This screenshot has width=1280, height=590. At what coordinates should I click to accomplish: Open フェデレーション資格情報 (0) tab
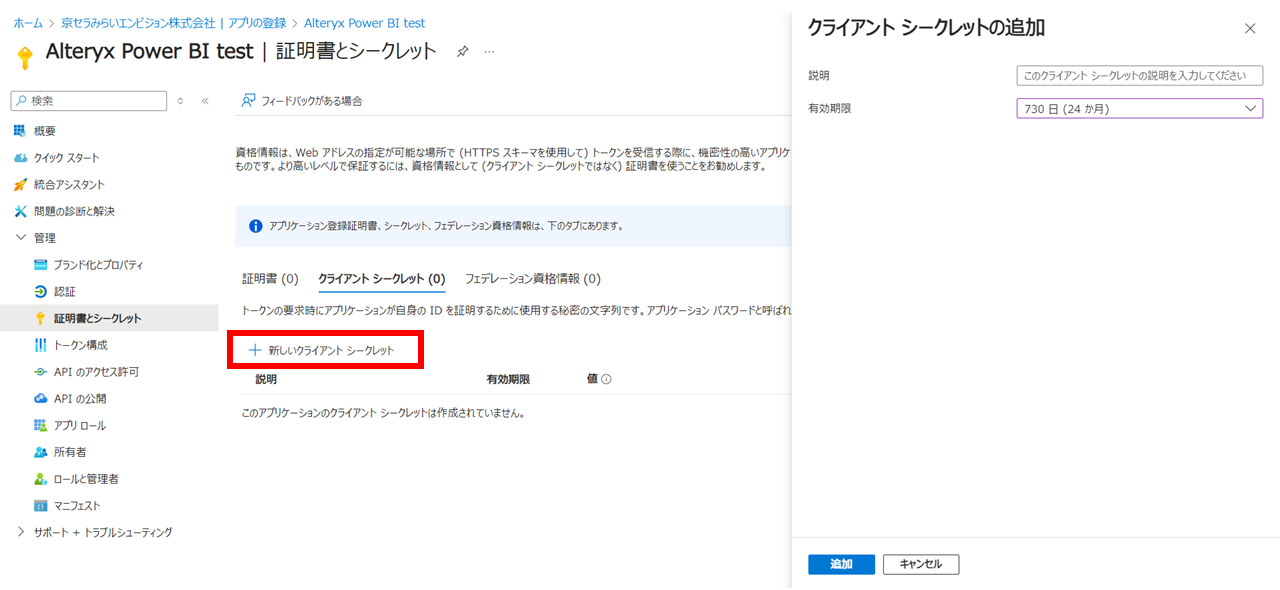pyautogui.click(x=533, y=279)
